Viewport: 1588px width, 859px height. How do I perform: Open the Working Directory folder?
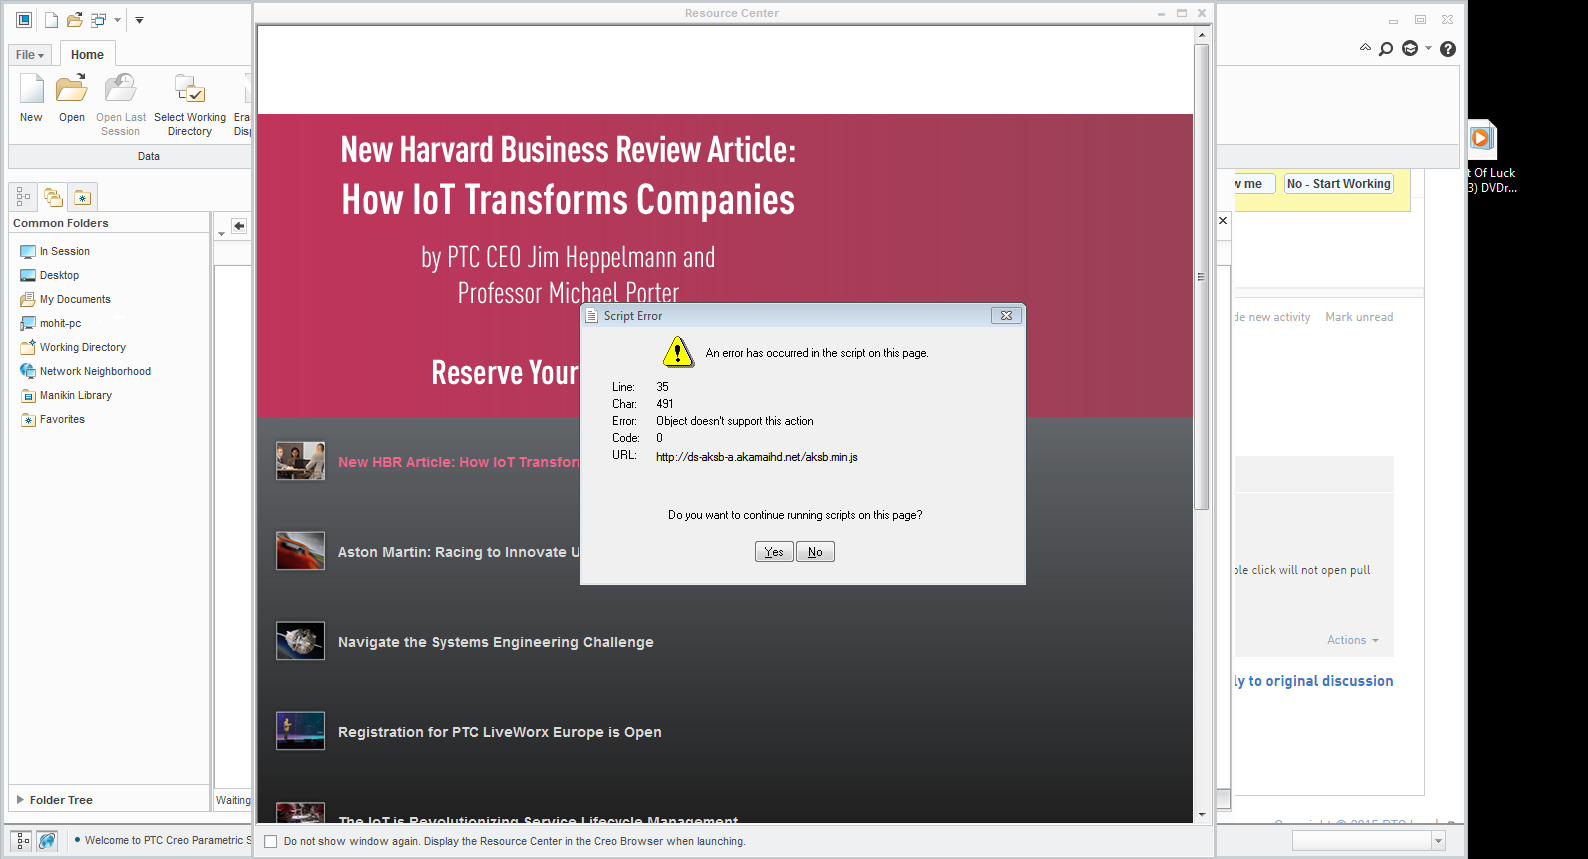point(73,348)
